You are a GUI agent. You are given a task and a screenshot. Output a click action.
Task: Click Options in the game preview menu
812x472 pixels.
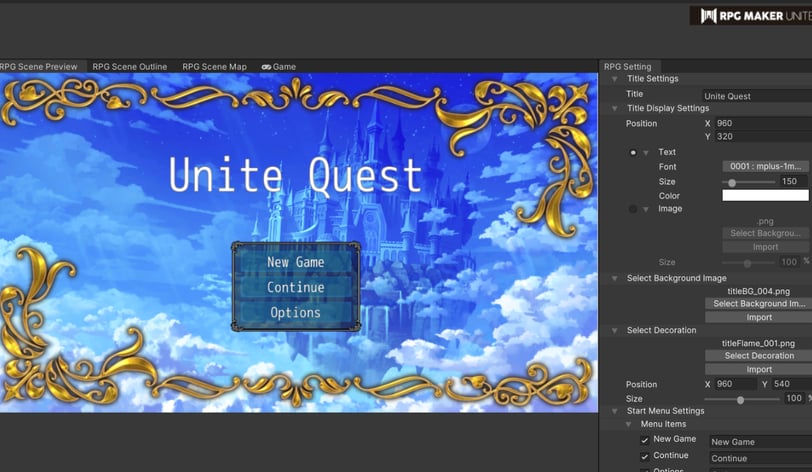click(296, 312)
